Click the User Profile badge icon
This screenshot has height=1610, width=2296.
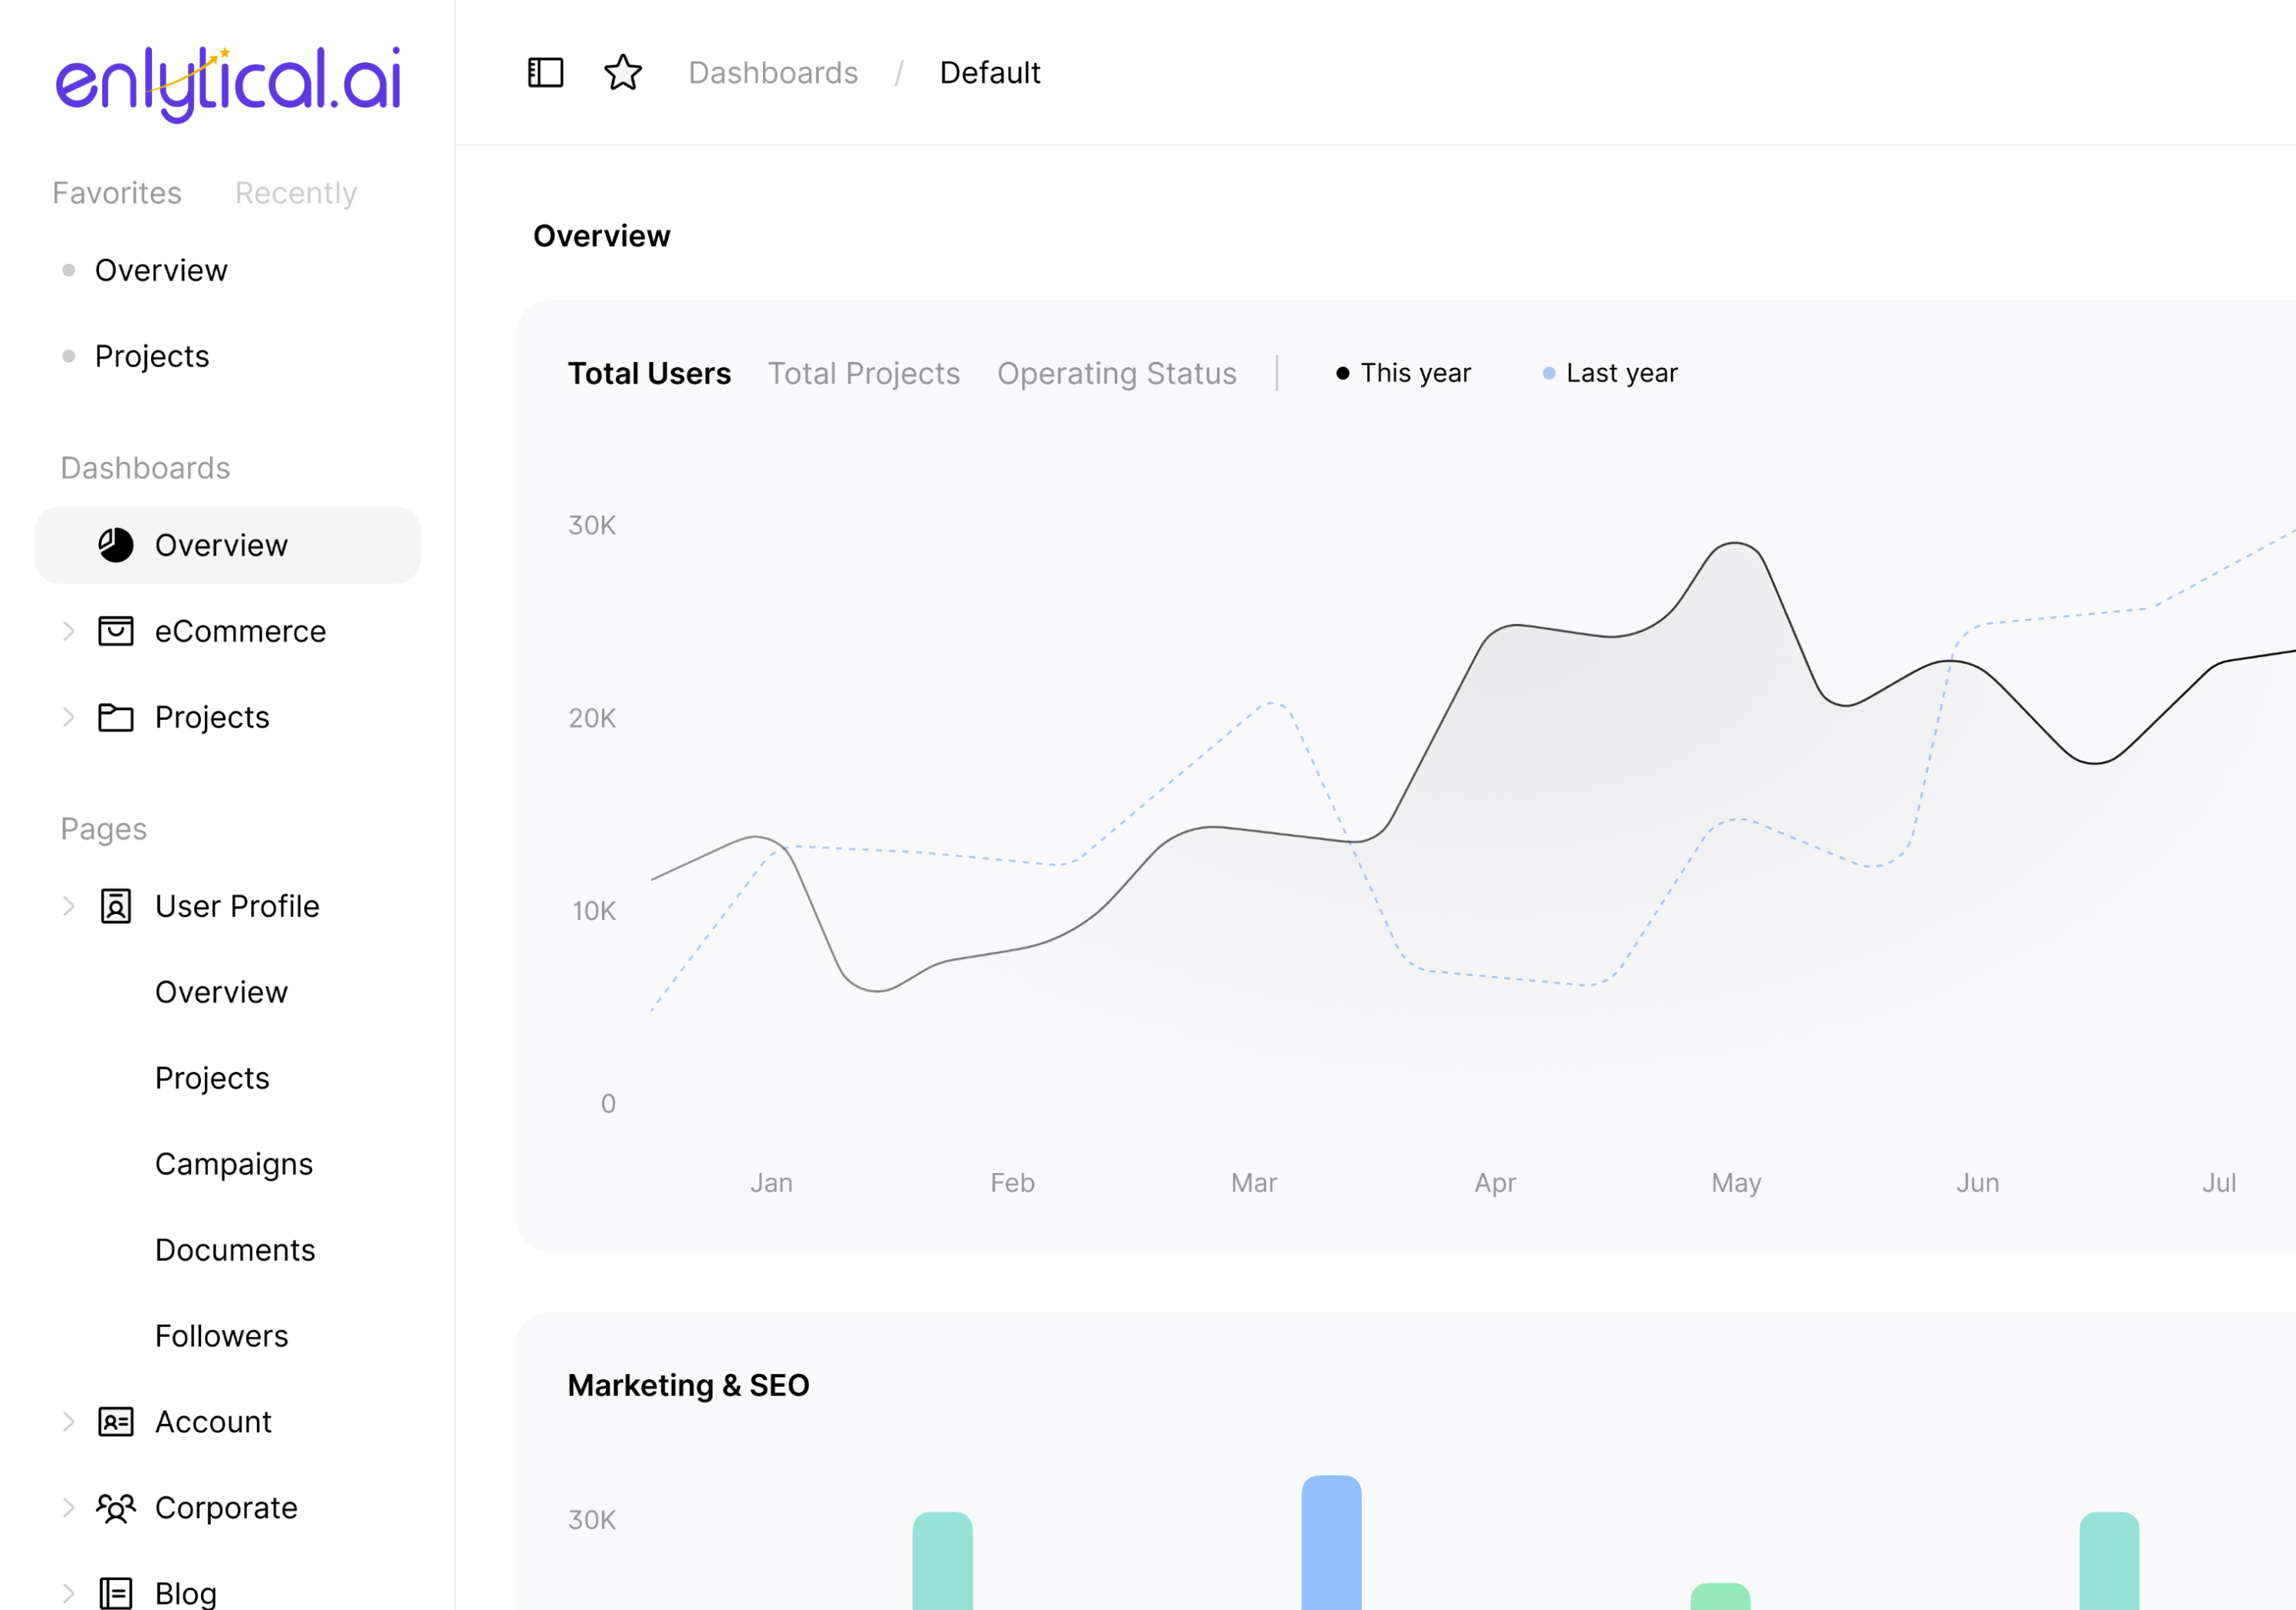(116, 906)
